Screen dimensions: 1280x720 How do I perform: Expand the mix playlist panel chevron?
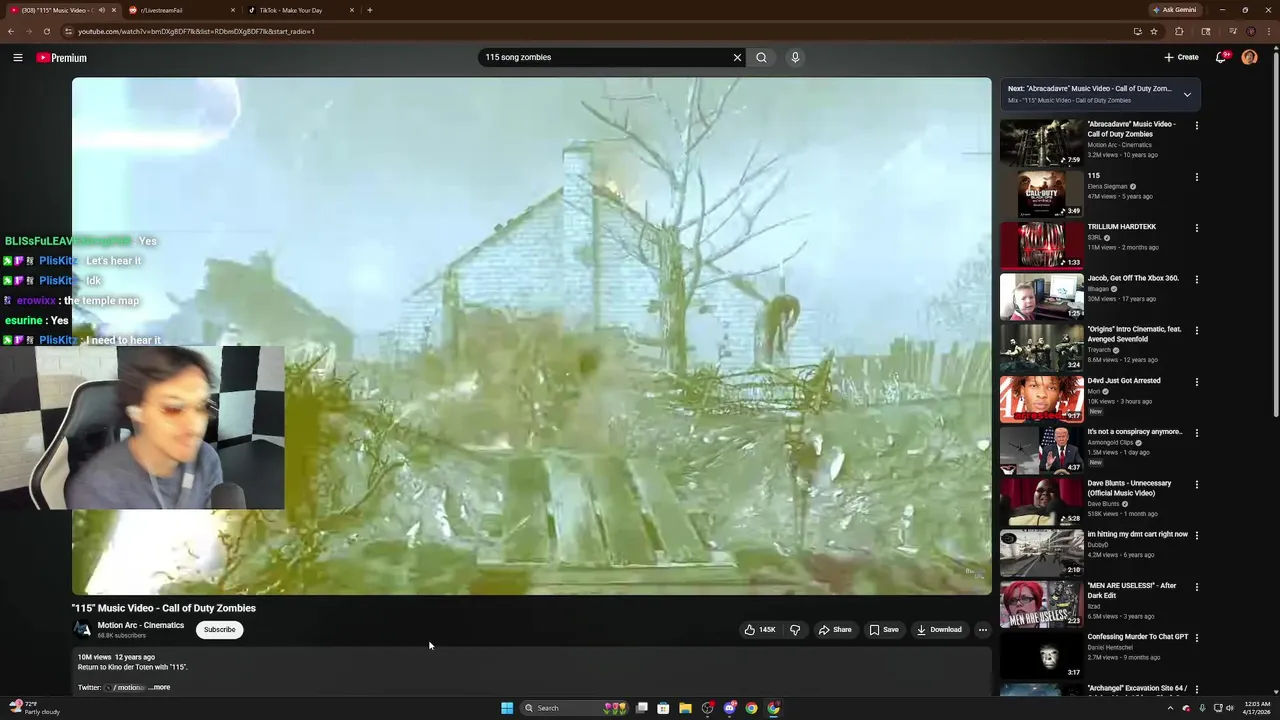coord(1187,94)
